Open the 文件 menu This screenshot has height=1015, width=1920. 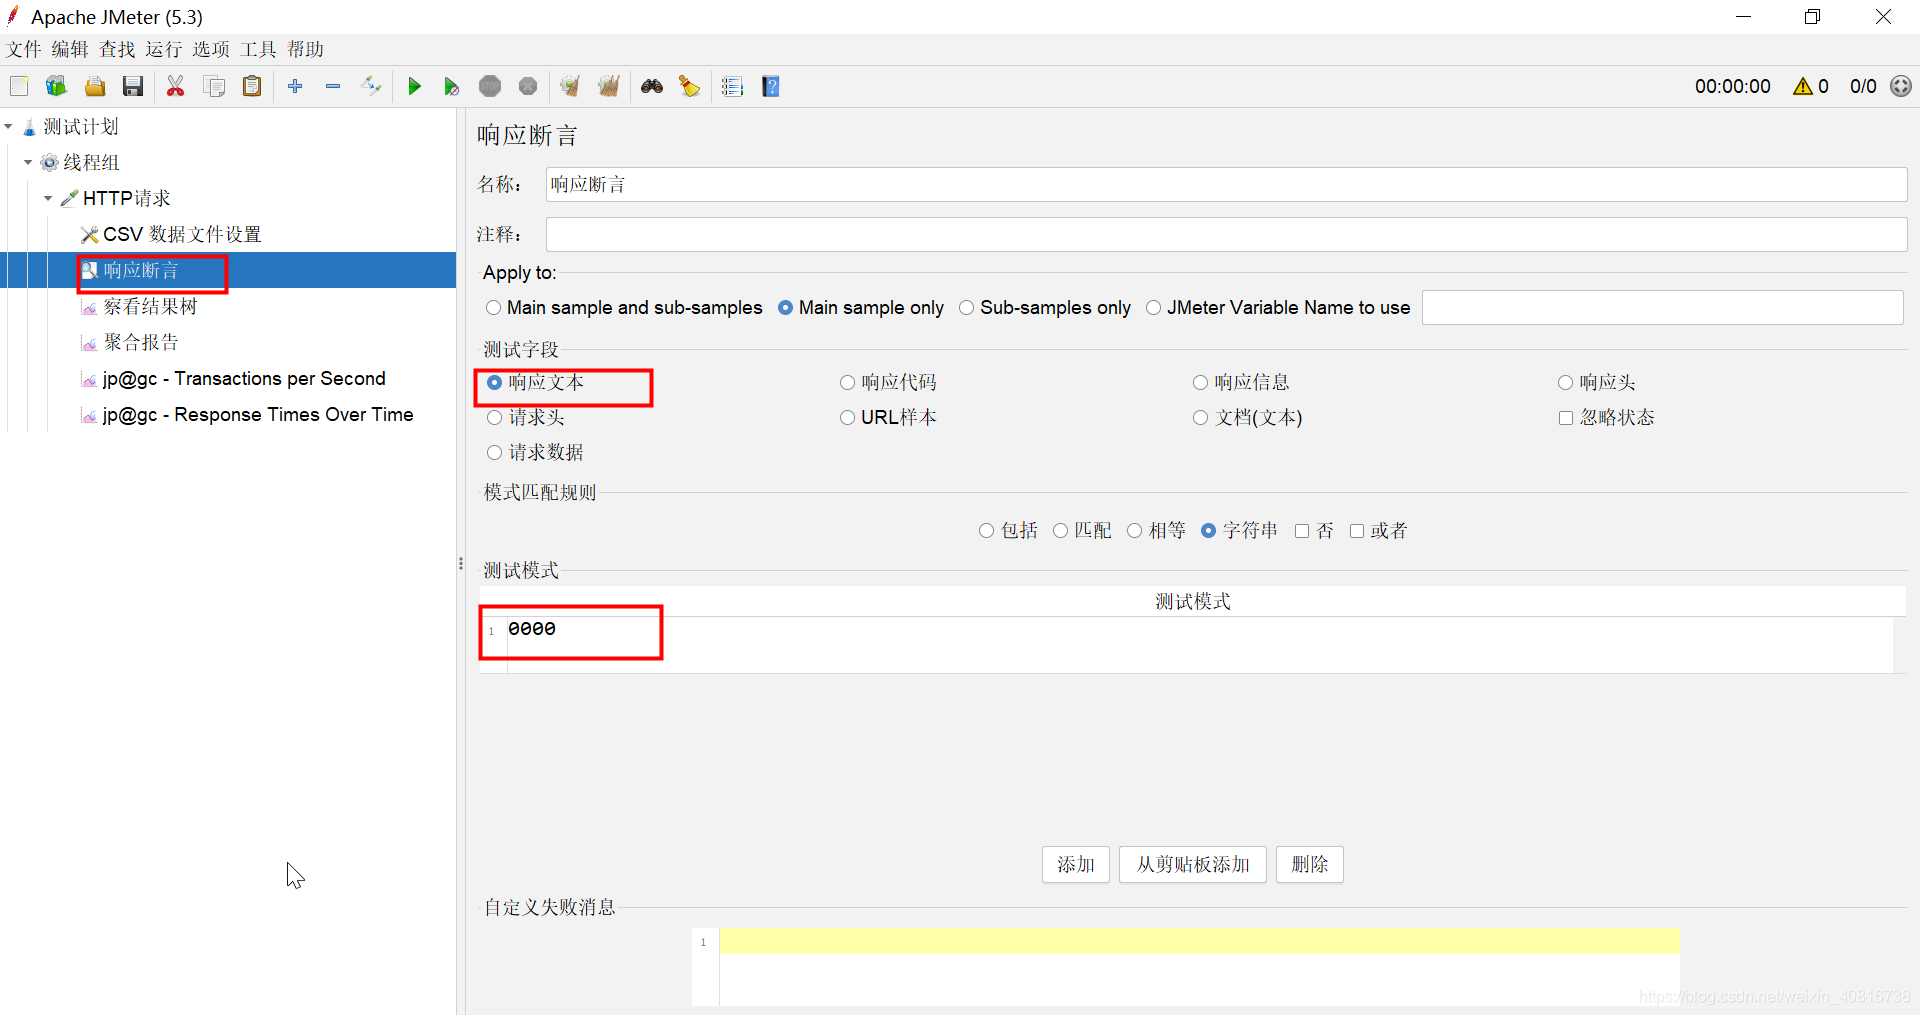(x=23, y=49)
